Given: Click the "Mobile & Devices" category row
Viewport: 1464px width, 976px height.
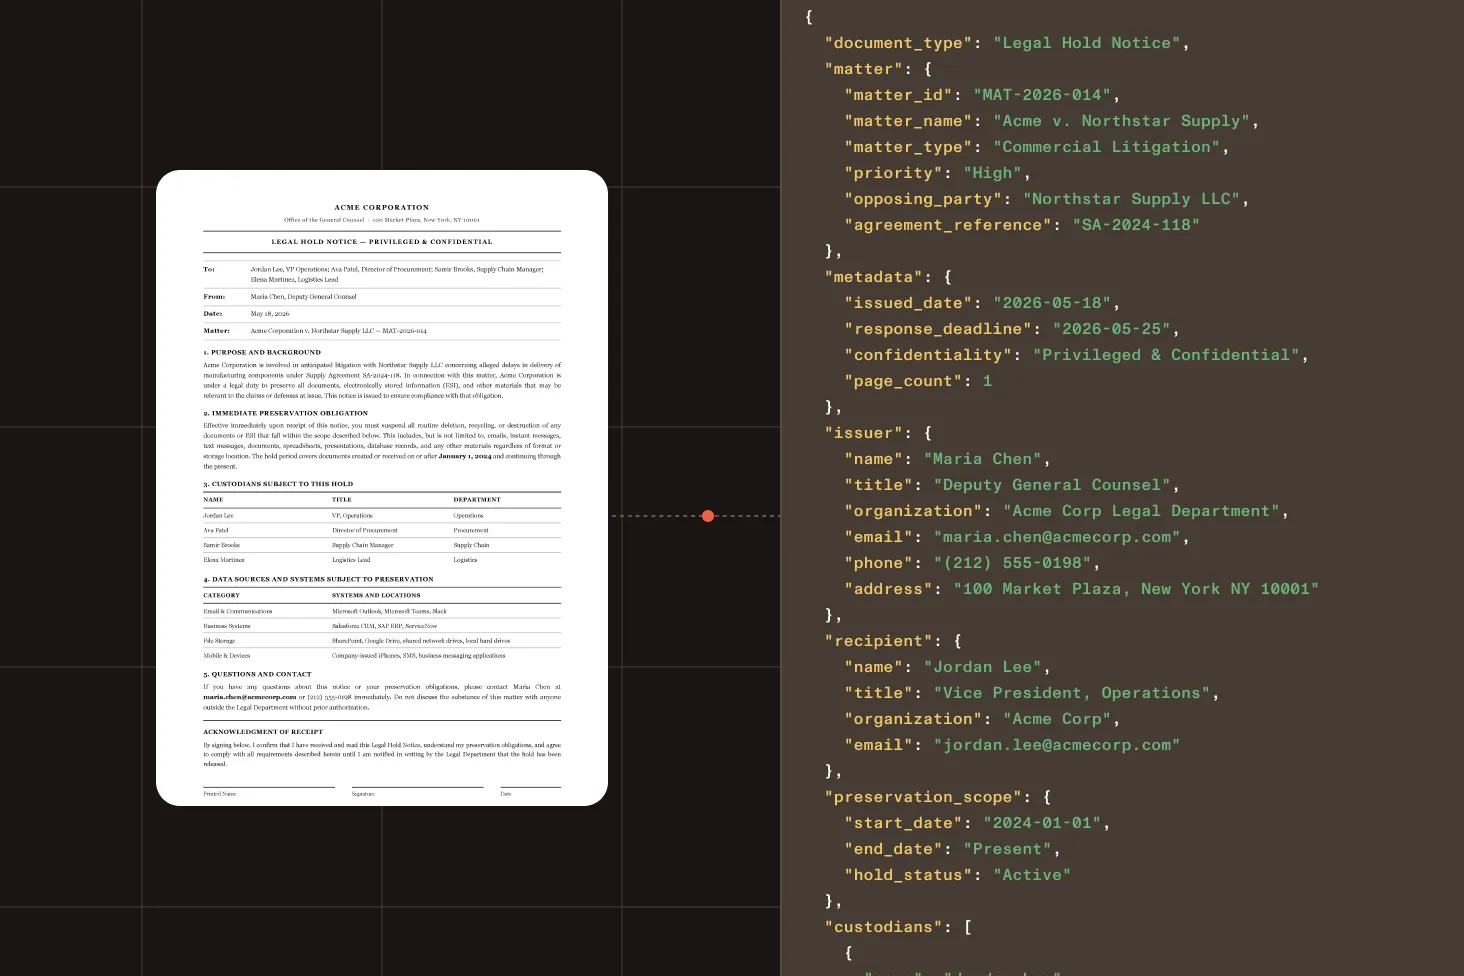Looking at the screenshot, I should [382, 656].
